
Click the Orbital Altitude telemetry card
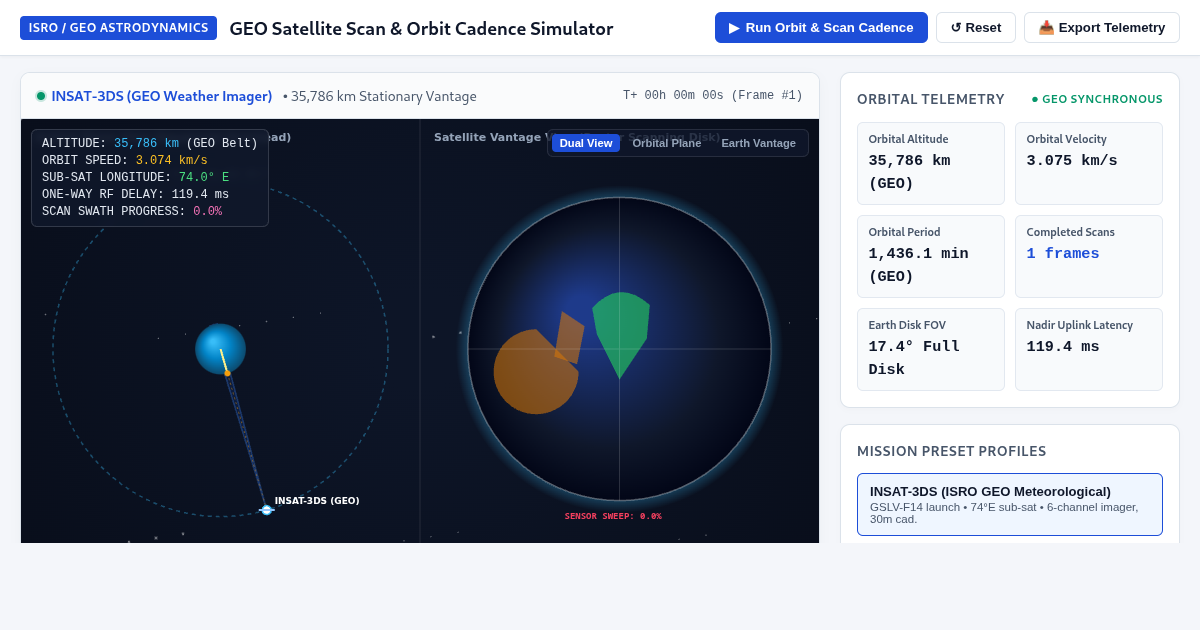pyautogui.click(x=931, y=164)
